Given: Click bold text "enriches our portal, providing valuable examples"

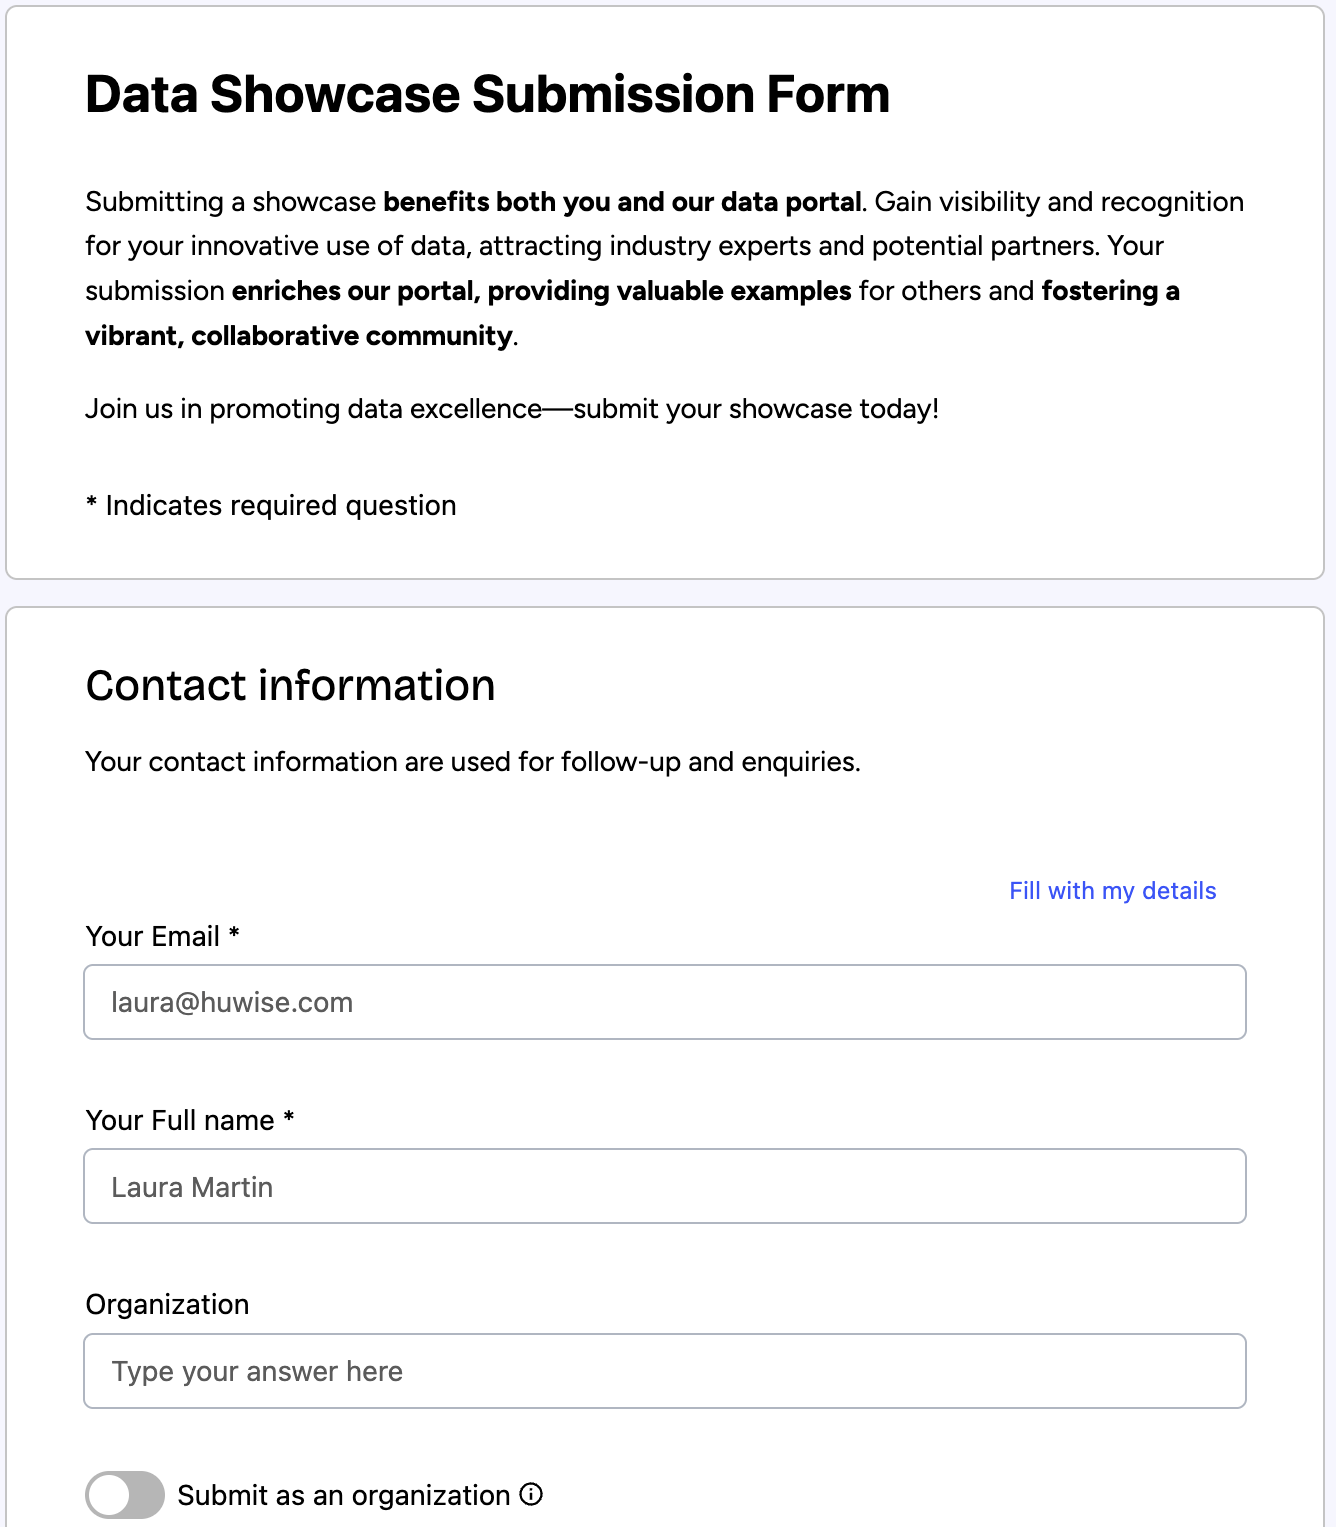Looking at the screenshot, I should click(541, 291).
